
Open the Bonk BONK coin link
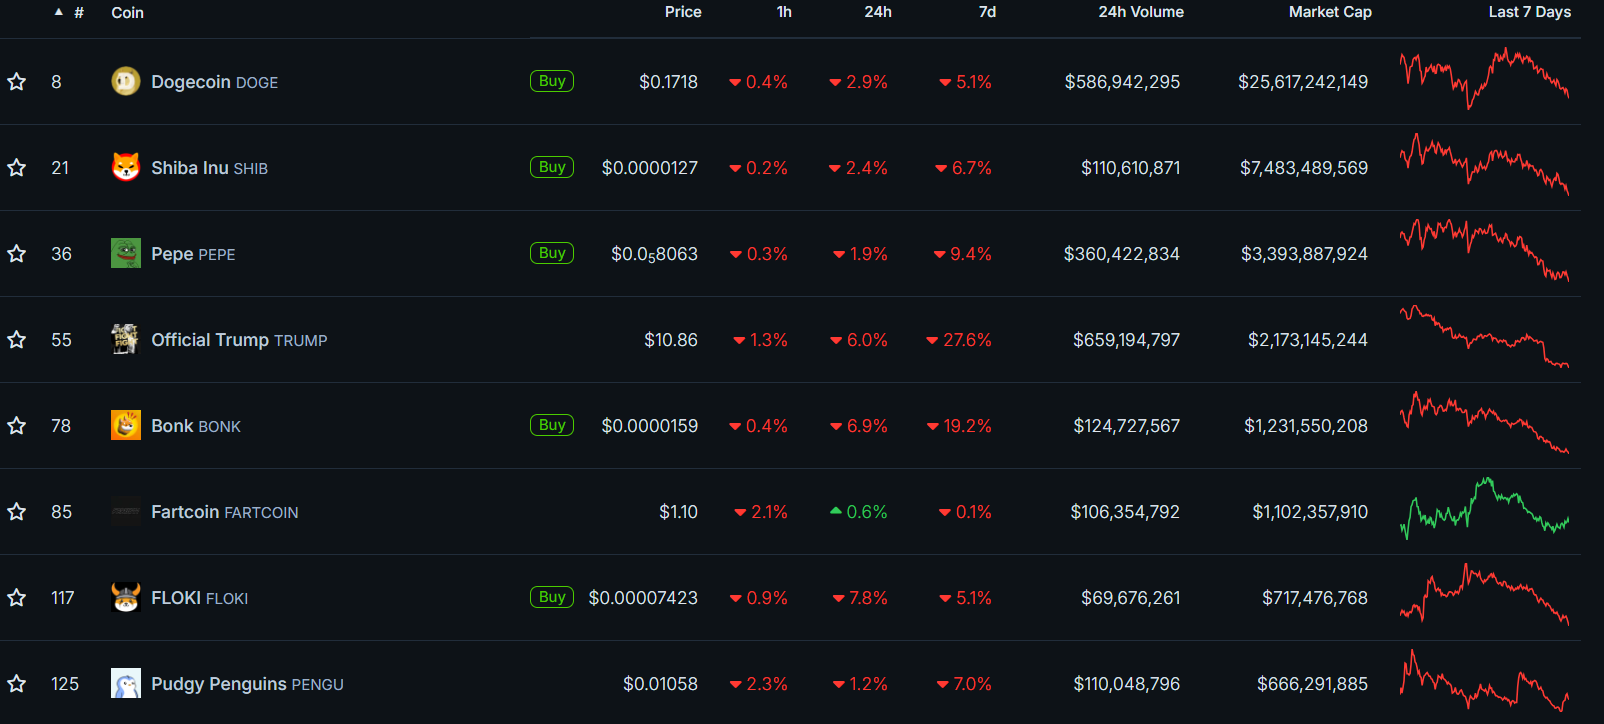pyautogui.click(x=196, y=426)
